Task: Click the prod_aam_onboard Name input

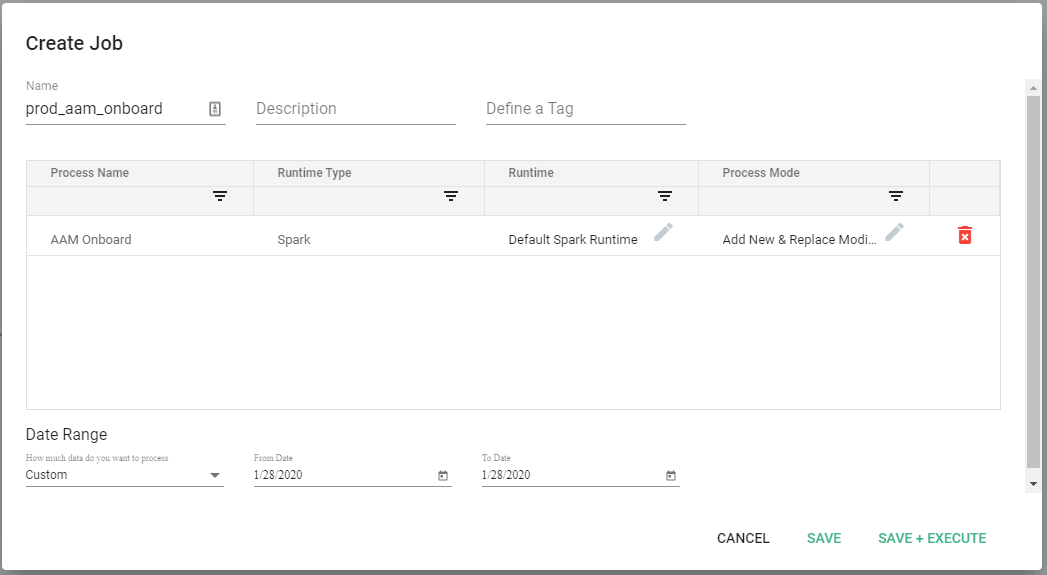Action: tap(110, 109)
